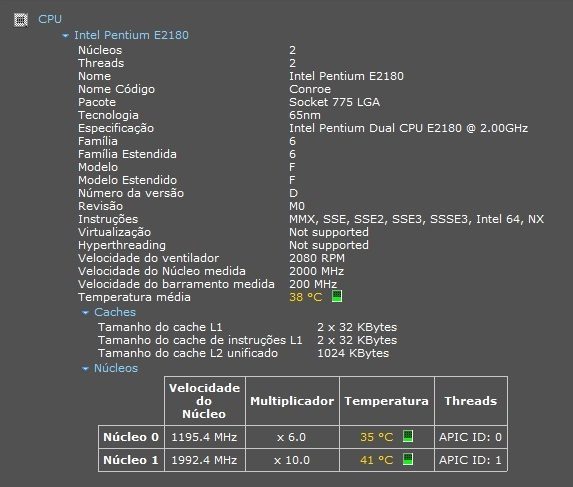Click the 35 °C temperature for Núcleo 0
This screenshot has width=573, height=487.
[x=377, y=437]
